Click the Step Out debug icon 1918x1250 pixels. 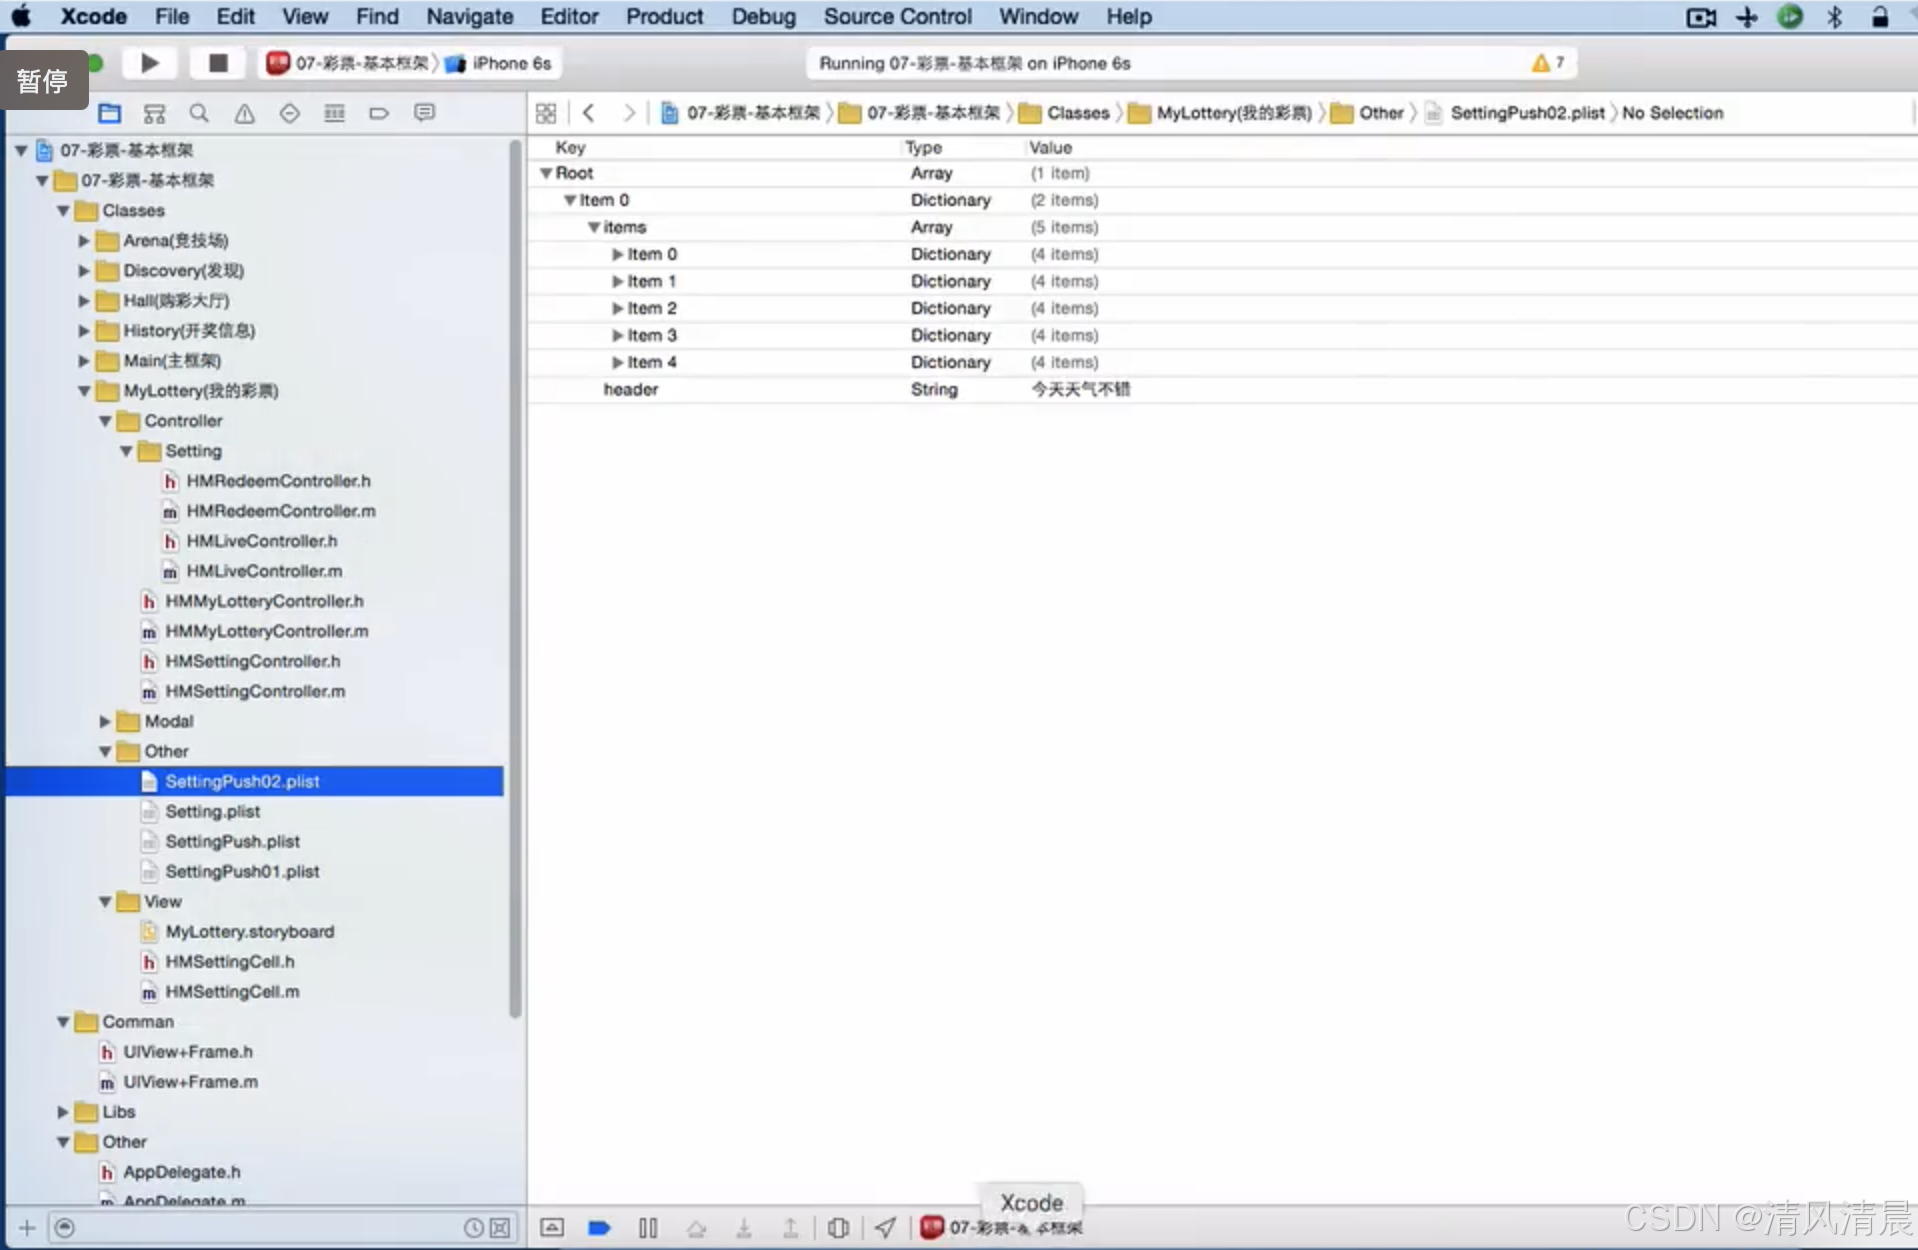pyautogui.click(x=790, y=1227)
